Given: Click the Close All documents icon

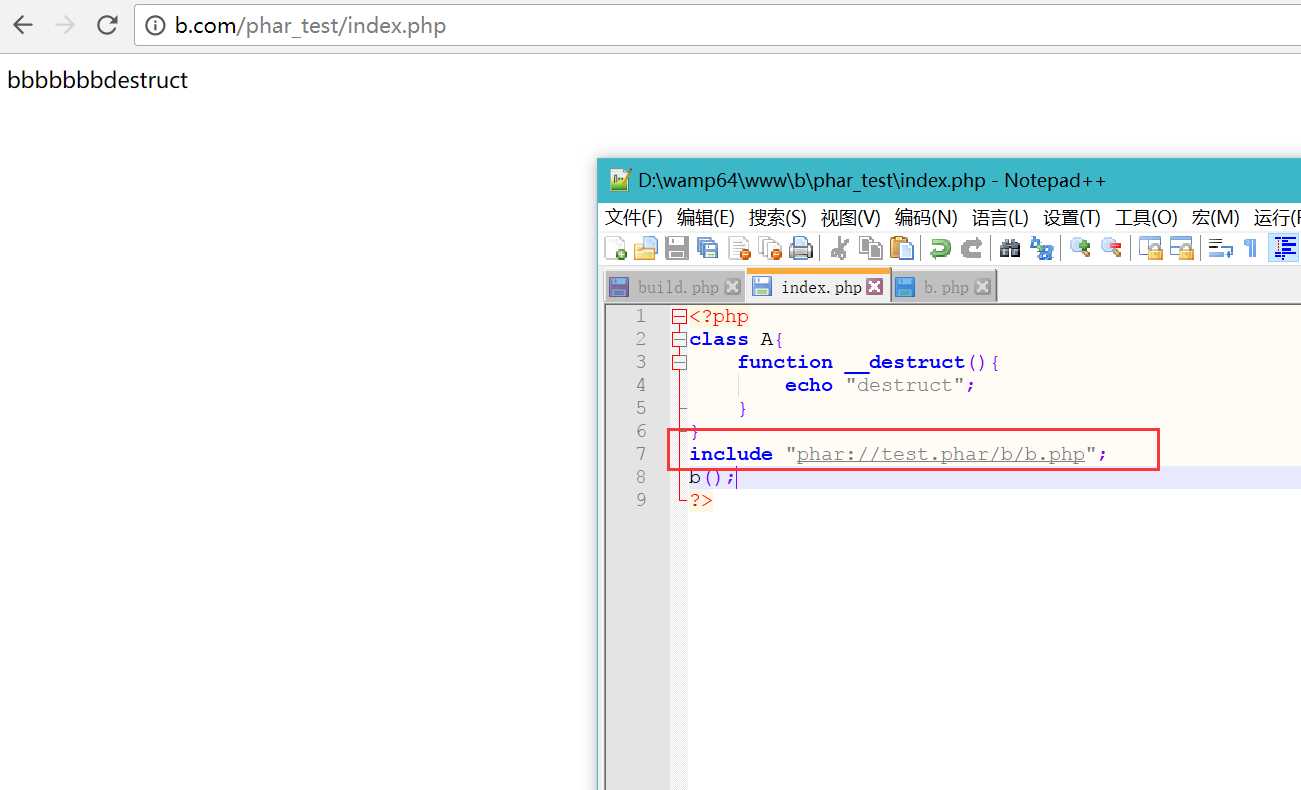Looking at the screenshot, I should click(770, 248).
